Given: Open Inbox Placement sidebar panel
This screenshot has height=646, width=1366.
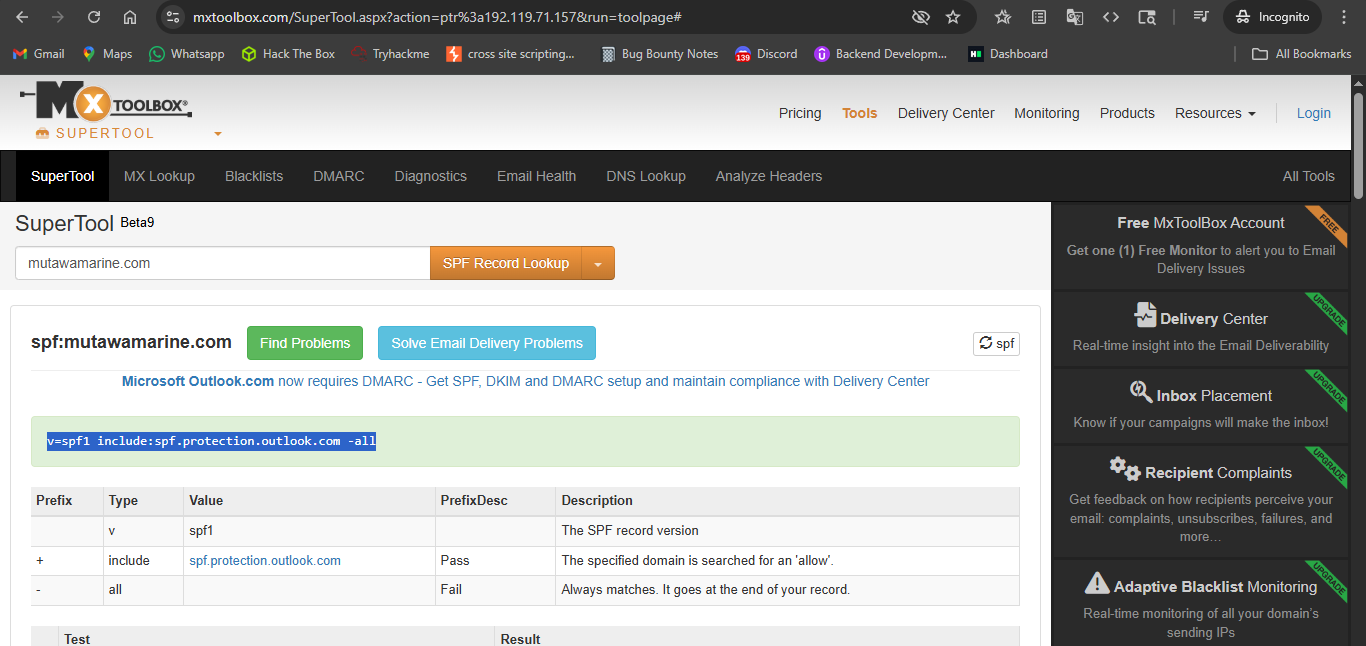Looking at the screenshot, I should (1201, 407).
